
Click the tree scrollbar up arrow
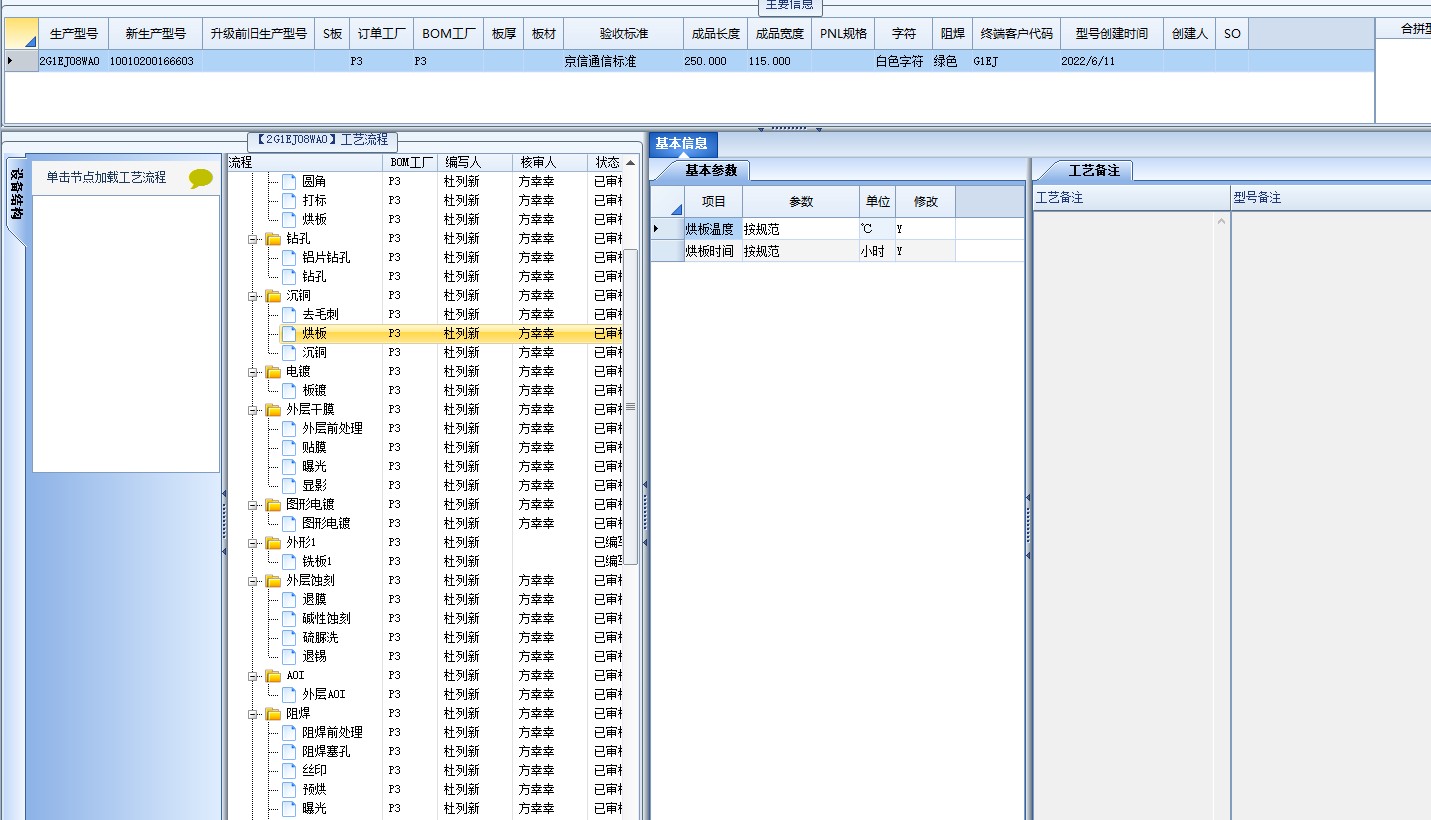pos(631,163)
